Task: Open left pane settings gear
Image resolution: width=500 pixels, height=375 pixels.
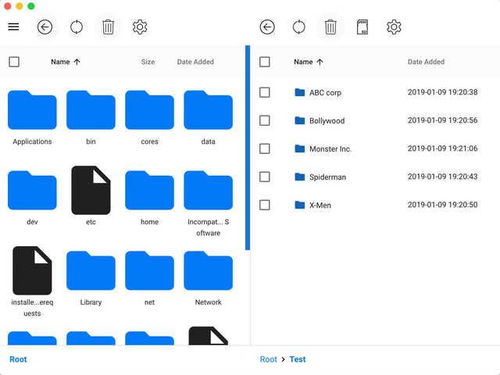Action: (x=140, y=27)
